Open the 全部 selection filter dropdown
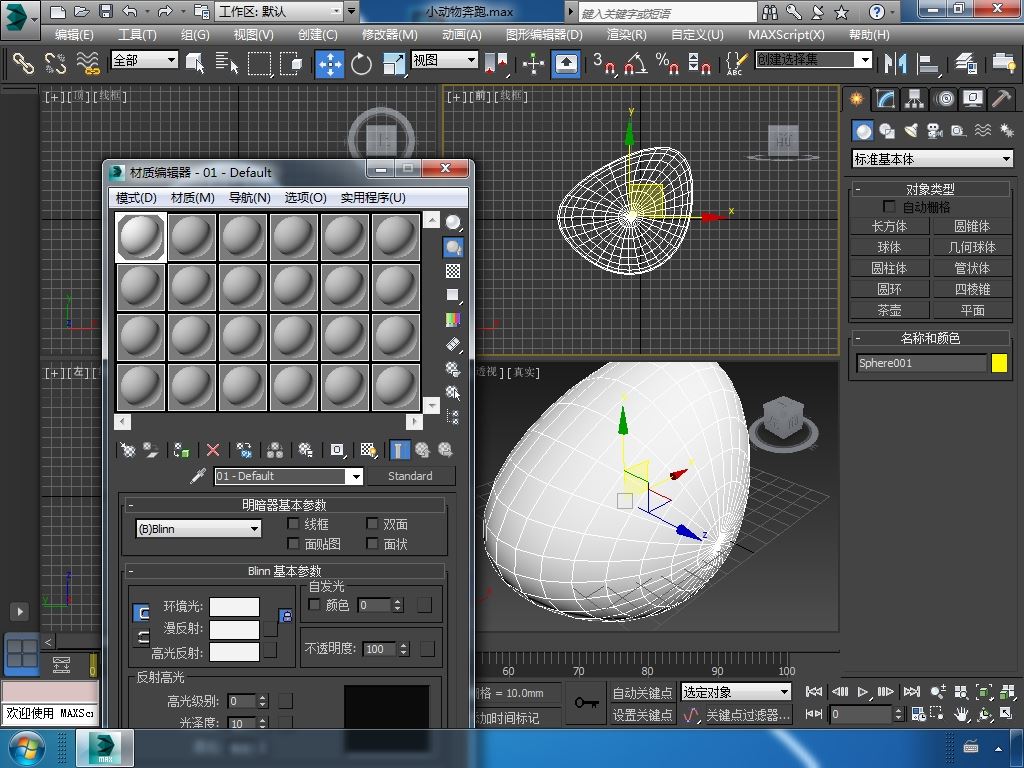The image size is (1024, 768). [144, 60]
